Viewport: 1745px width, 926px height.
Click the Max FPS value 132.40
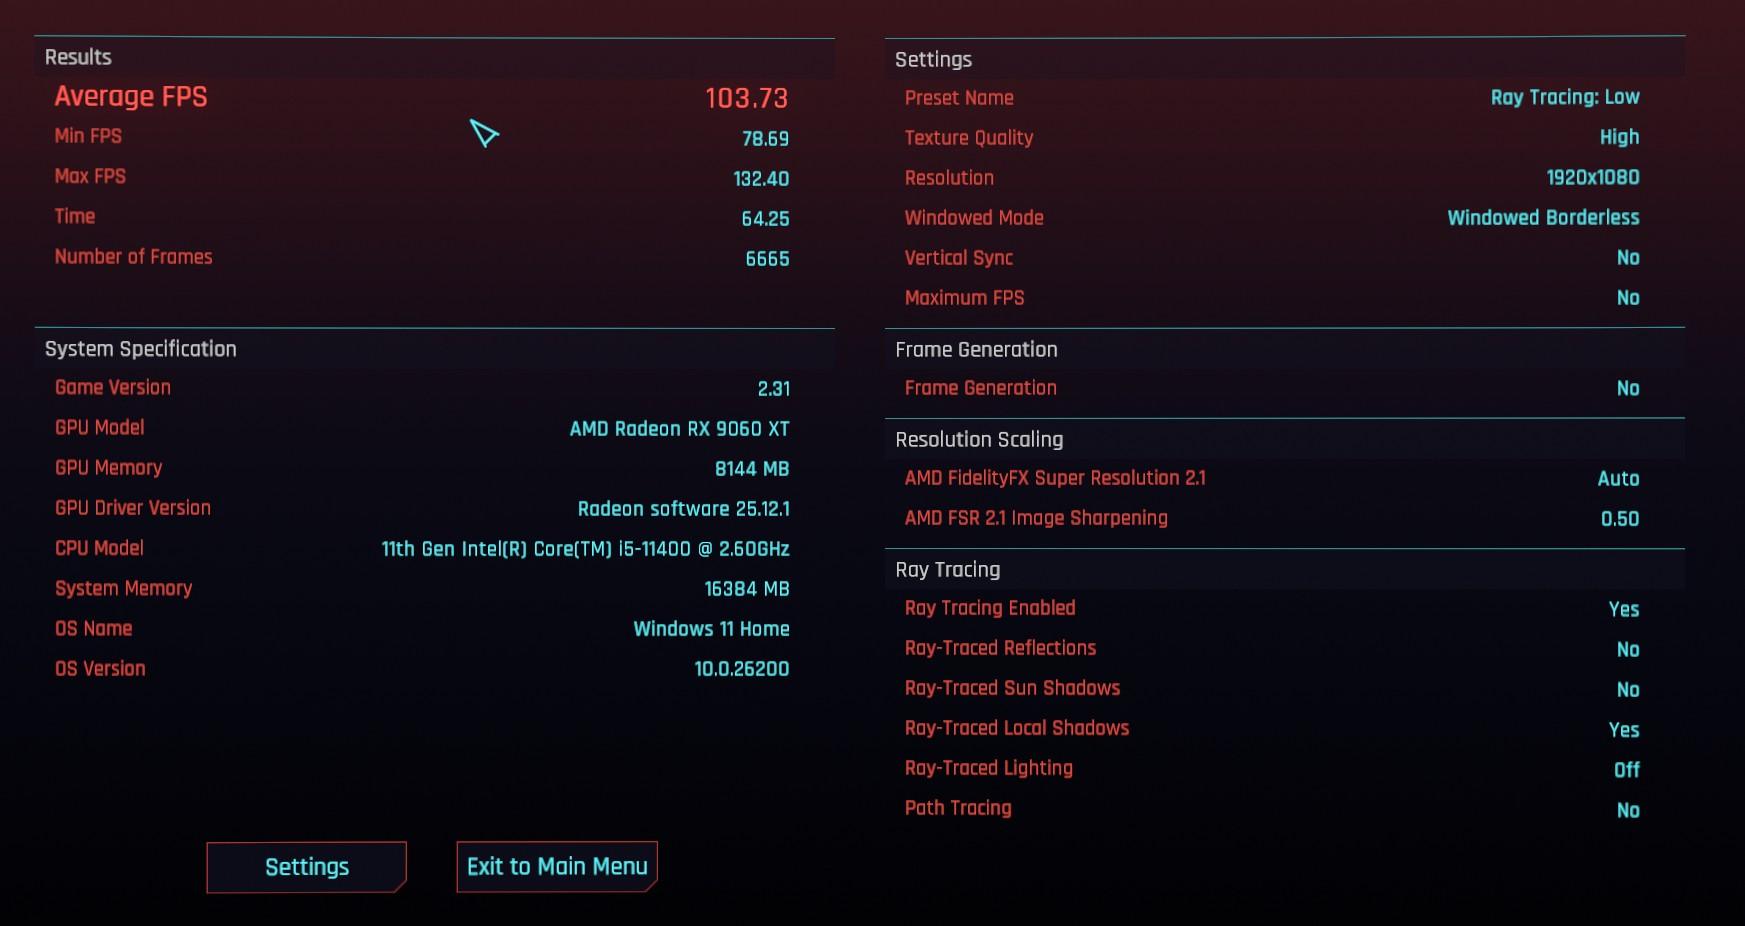click(x=761, y=179)
